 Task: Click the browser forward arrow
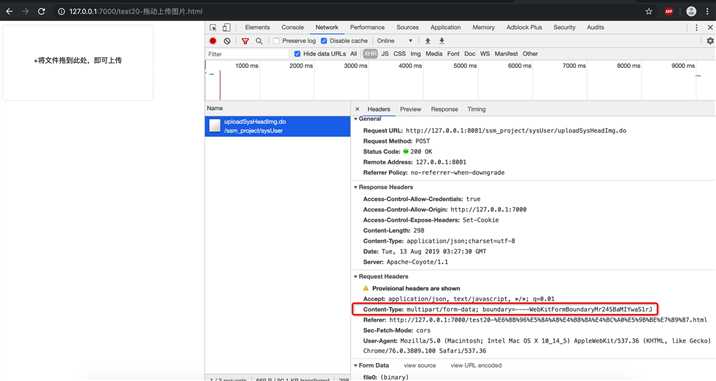25,11
